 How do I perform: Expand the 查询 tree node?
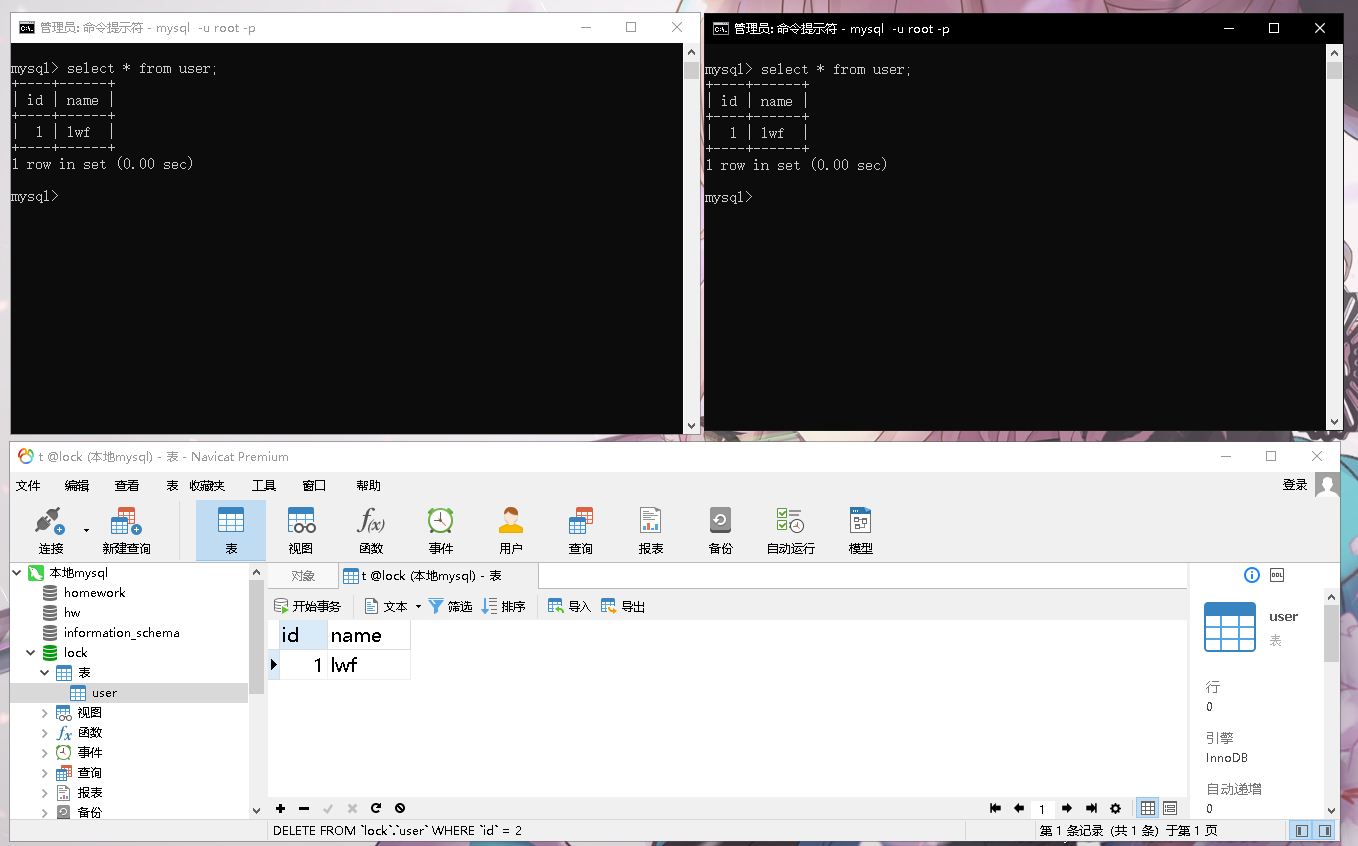(44, 773)
